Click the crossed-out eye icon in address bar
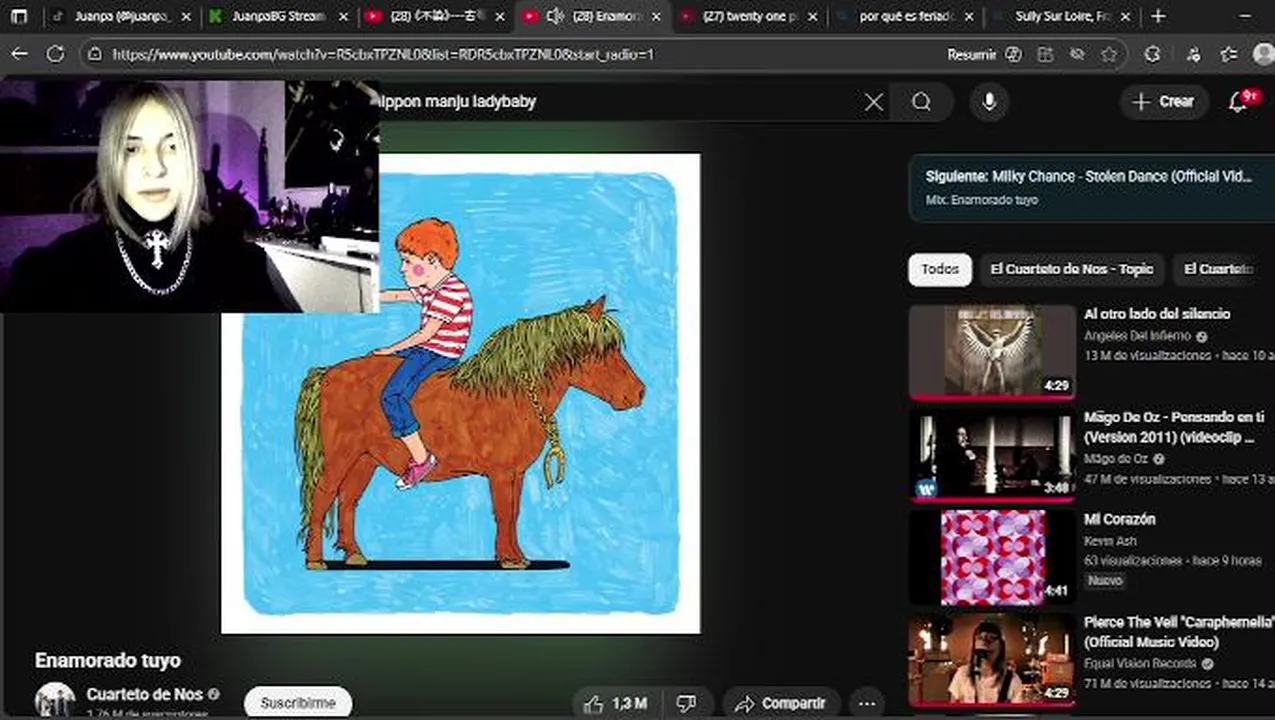The width and height of the screenshot is (1275, 720). (x=1077, y=54)
